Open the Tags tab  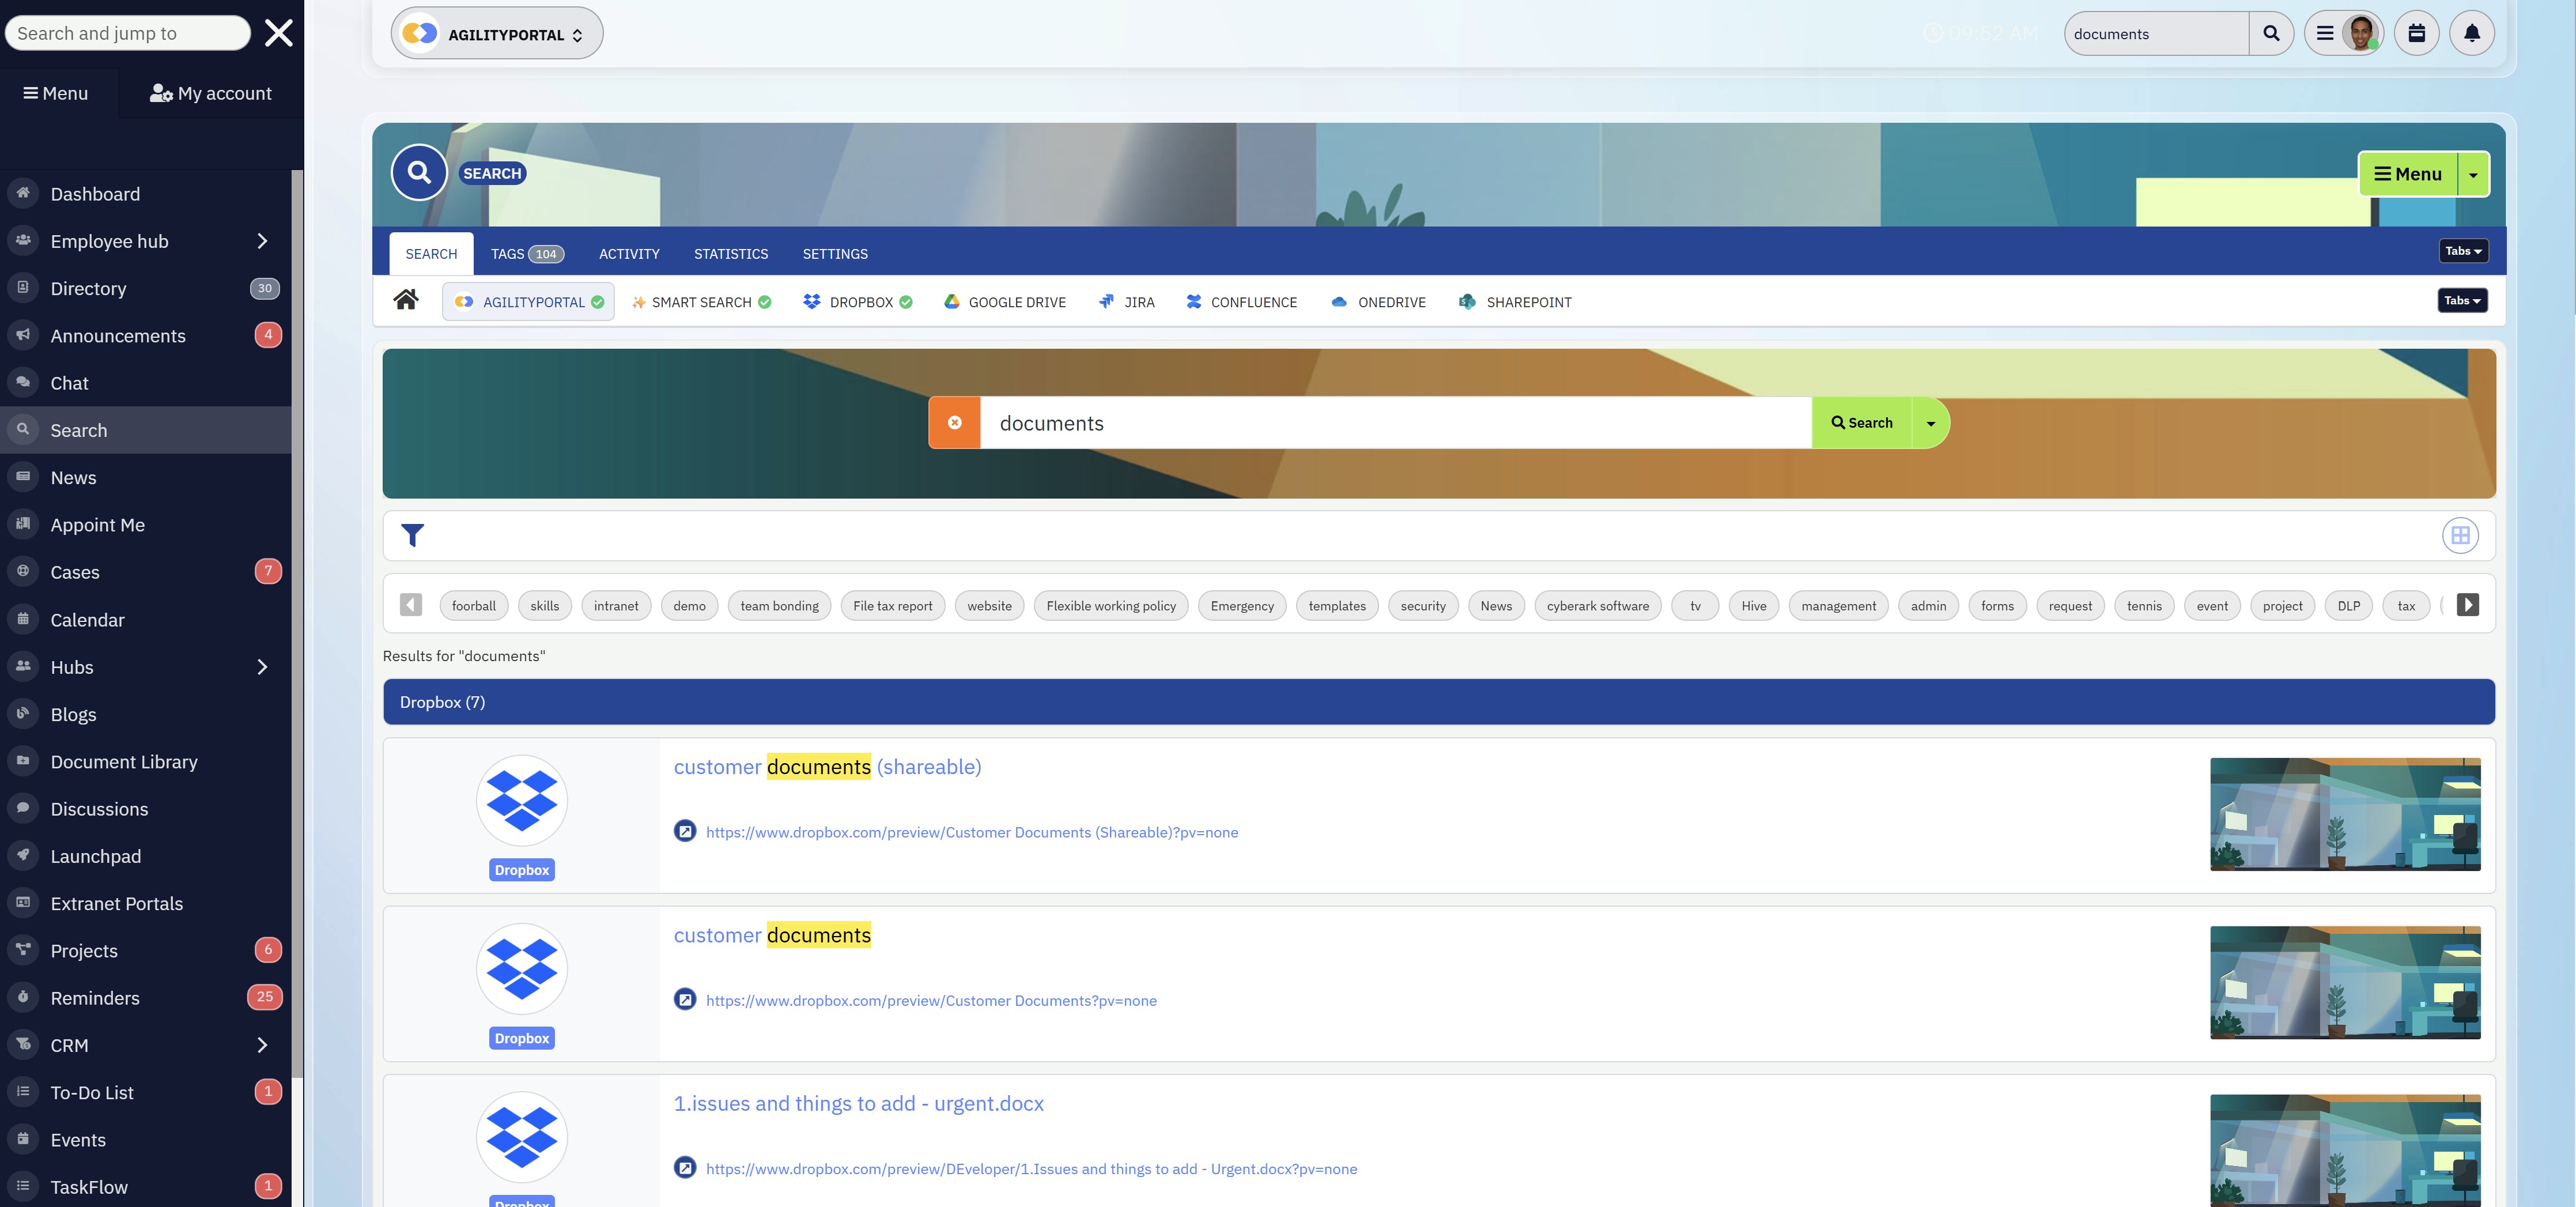click(x=526, y=254)
